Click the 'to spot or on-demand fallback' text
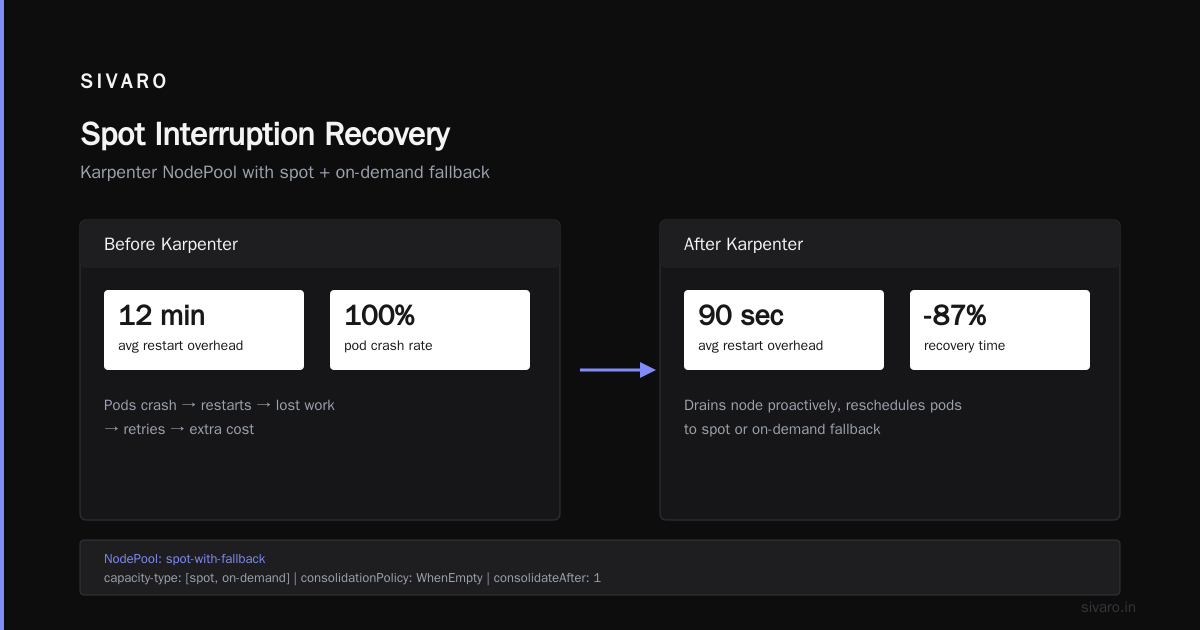Image resolution: width=1200 pixels, height=630 pixels. click(x=782, y=429)
